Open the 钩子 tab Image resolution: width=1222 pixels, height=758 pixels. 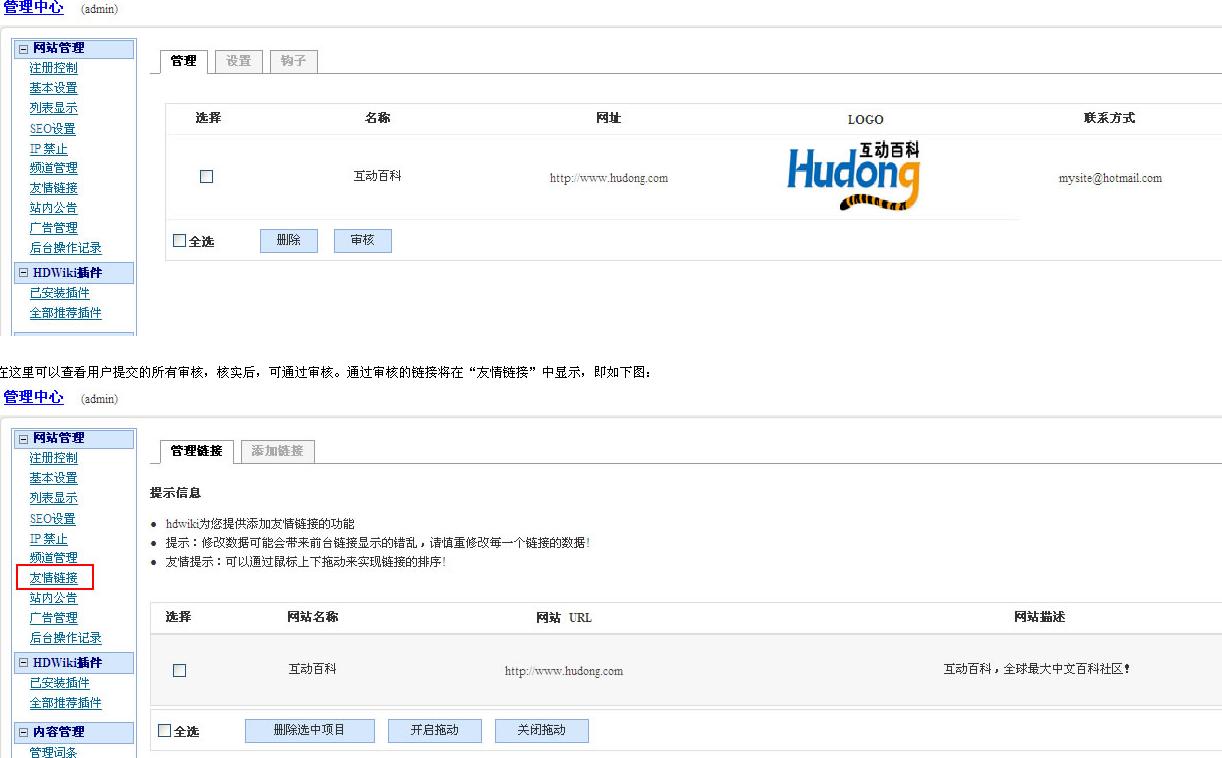pyautogui.click(x=293, y=61)
